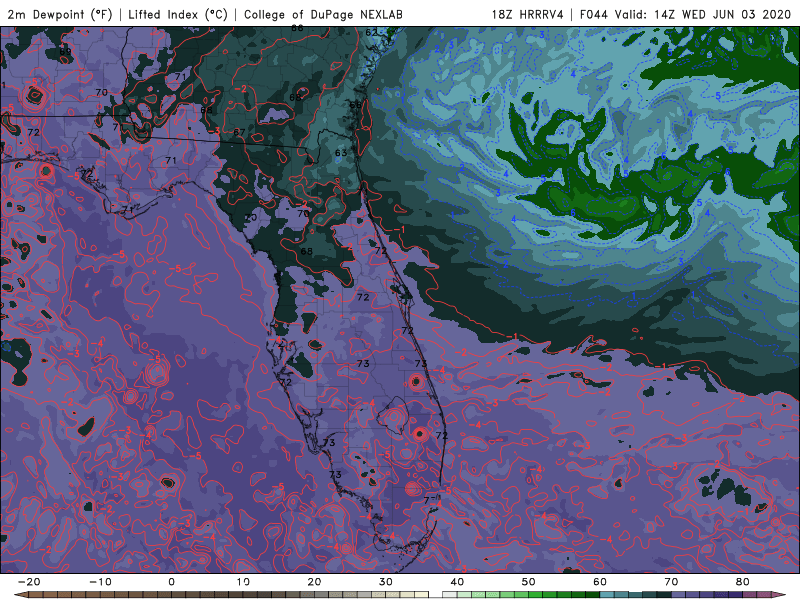Click the 30 tick label on color scale
The width and height of the screenshot is (800, 600).
386,582
